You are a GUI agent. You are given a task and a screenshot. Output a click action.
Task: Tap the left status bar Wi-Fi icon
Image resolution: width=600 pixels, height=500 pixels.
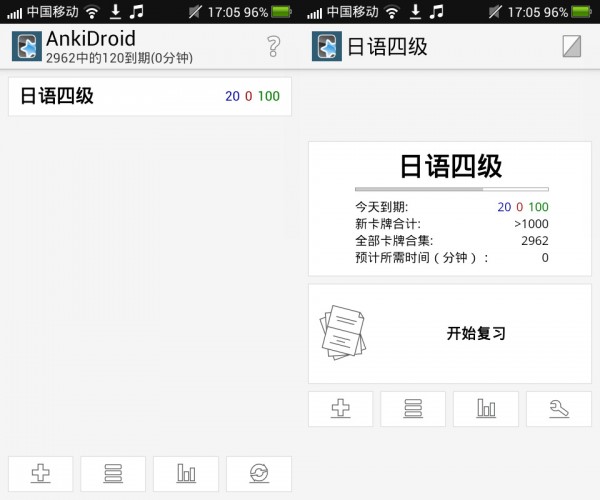(x=92, y=12)
